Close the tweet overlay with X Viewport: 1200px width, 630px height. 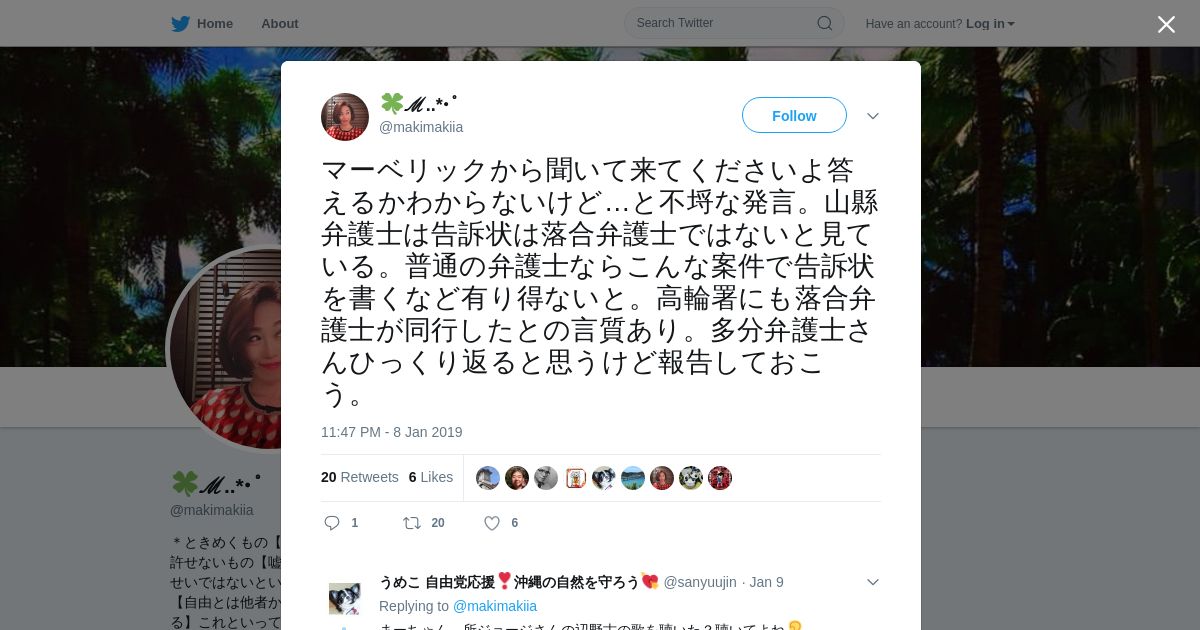(x=1166, y=24)
